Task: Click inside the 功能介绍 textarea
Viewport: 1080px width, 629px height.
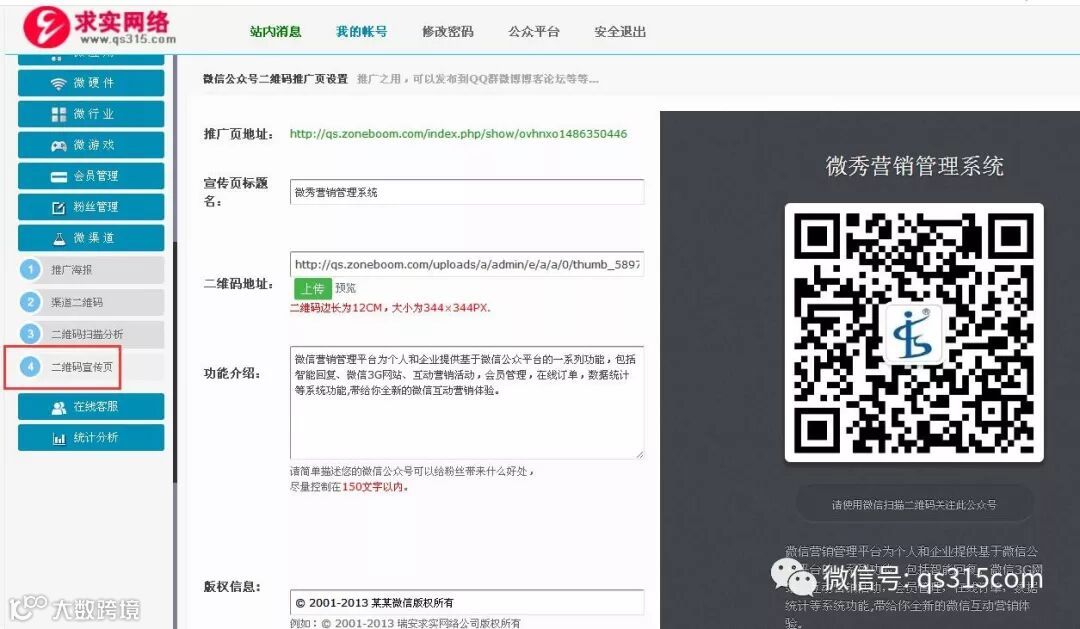Action: coord(467,402)
